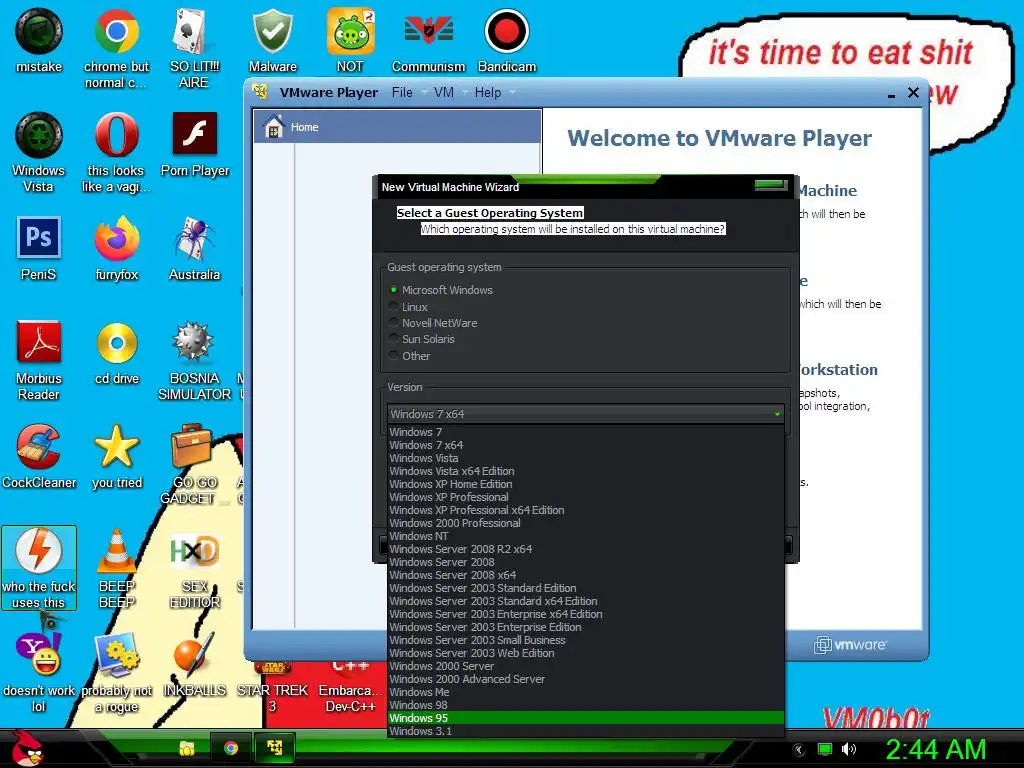Choose Windows Me from the version list
Image resolution: width=1024 pixels, height=768 pixels.
click(x=586, y=692)
